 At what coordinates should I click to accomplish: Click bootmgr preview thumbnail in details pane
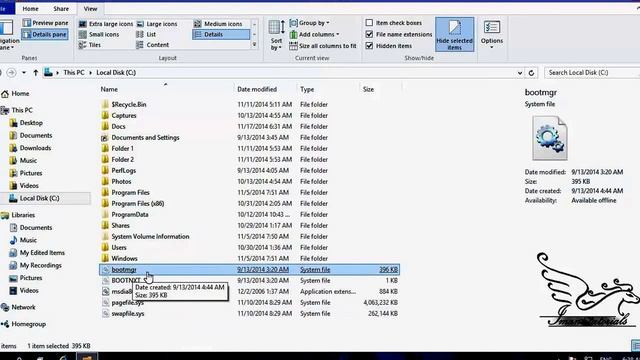[549, 138]
